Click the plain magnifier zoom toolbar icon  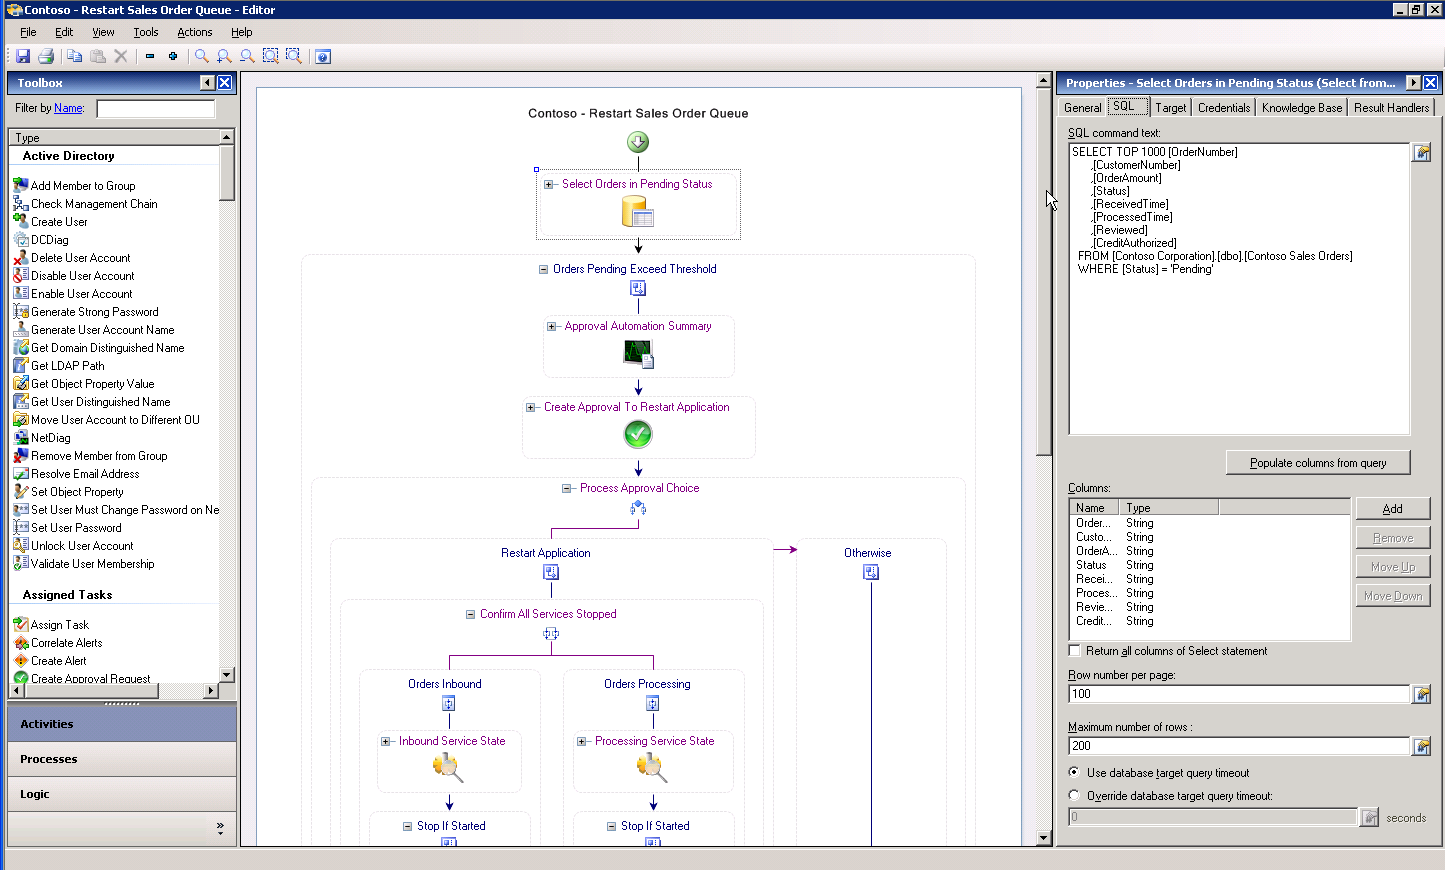(x=202, y=56)
